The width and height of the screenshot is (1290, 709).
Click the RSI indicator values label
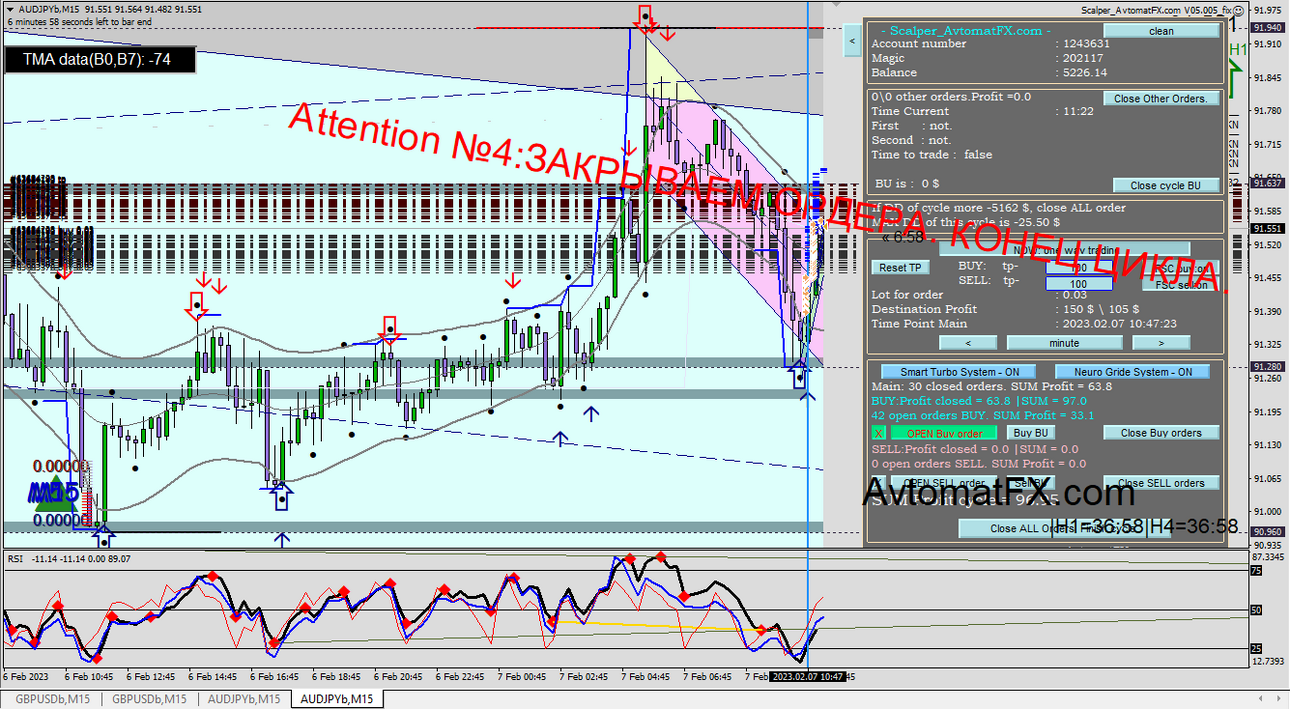click(67, 558)
